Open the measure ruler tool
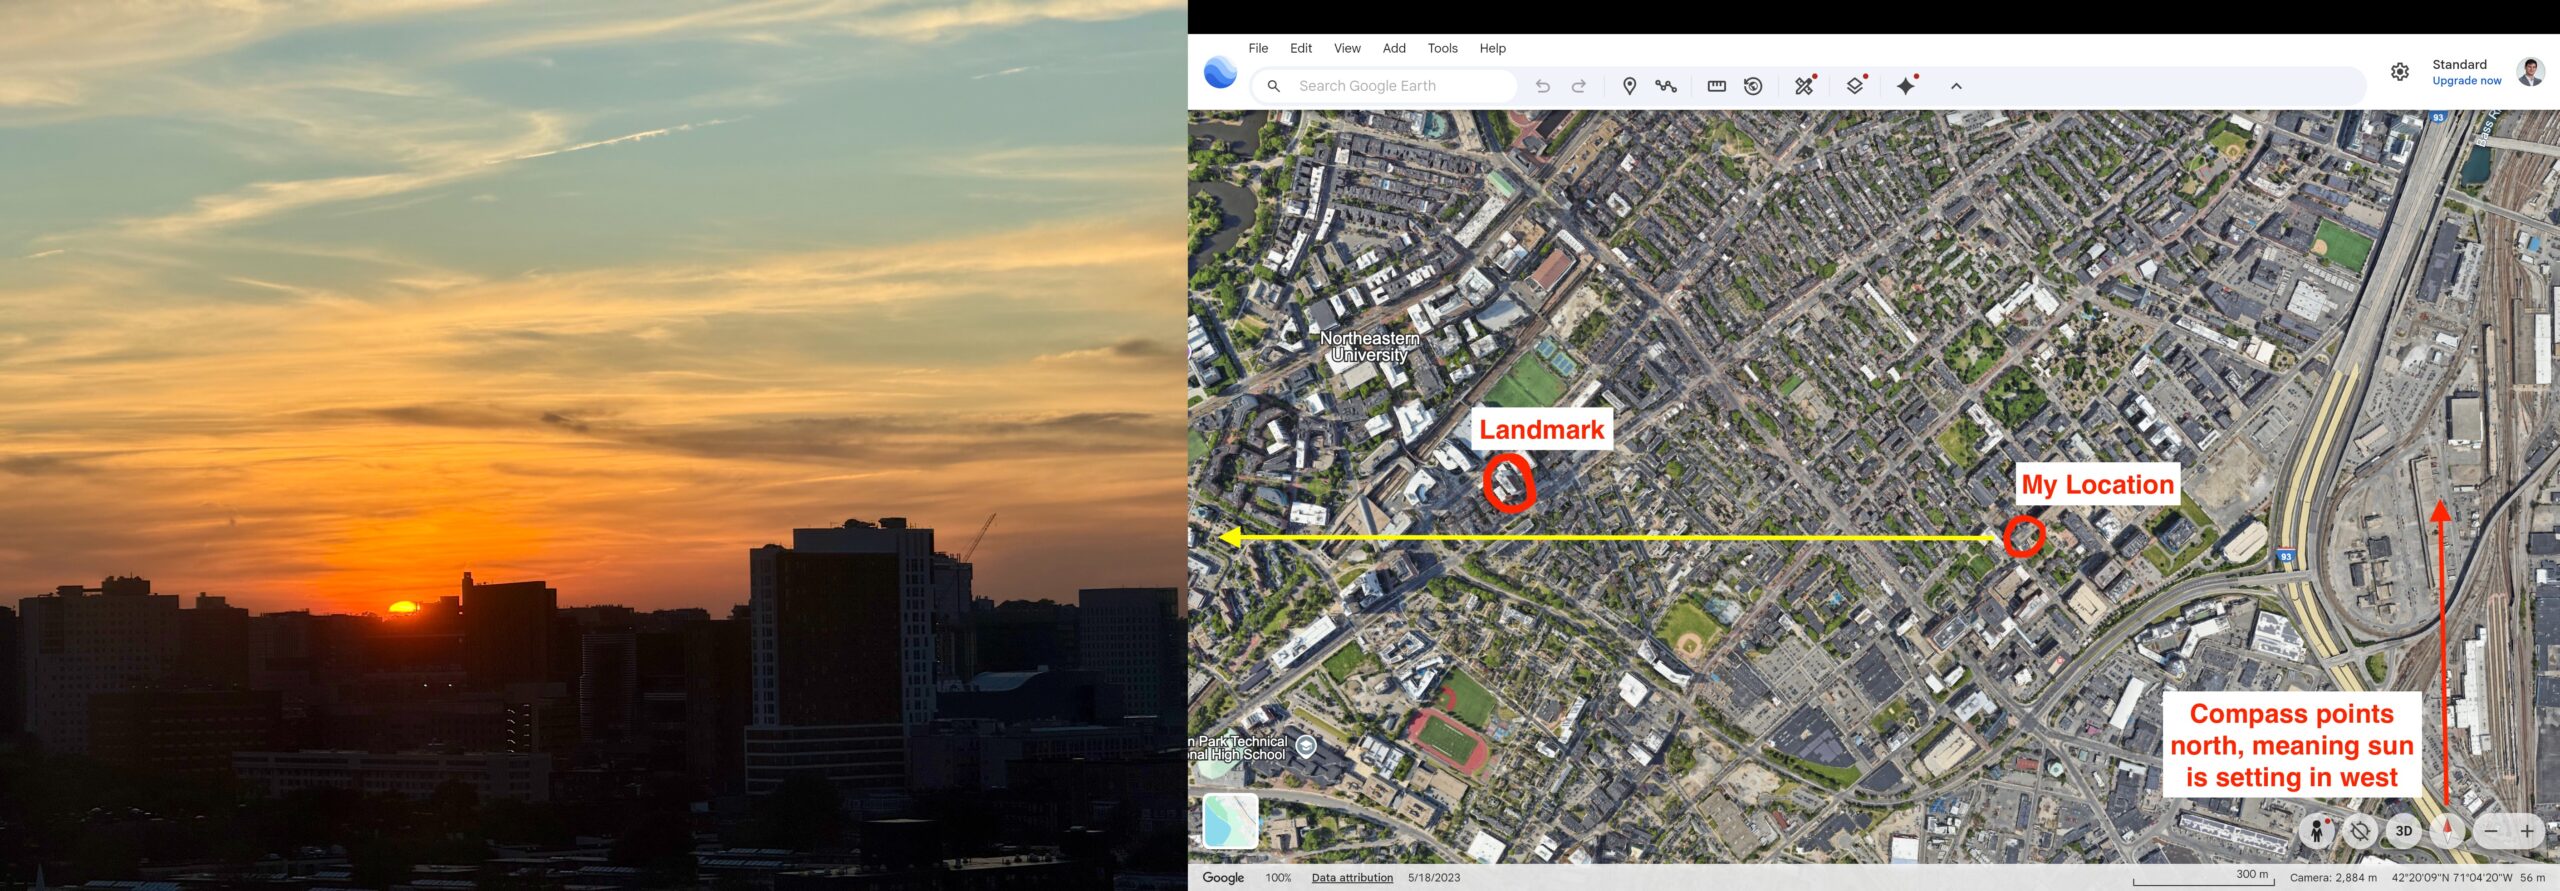 click(x=1716, y=86)
